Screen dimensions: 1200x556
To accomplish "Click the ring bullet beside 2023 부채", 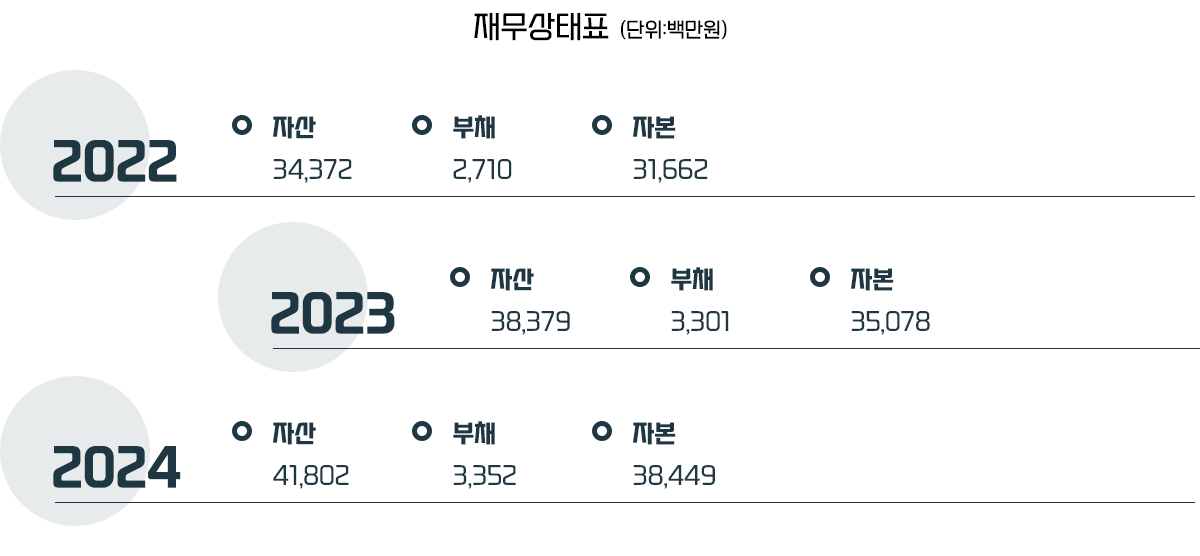I will point(640,276).
